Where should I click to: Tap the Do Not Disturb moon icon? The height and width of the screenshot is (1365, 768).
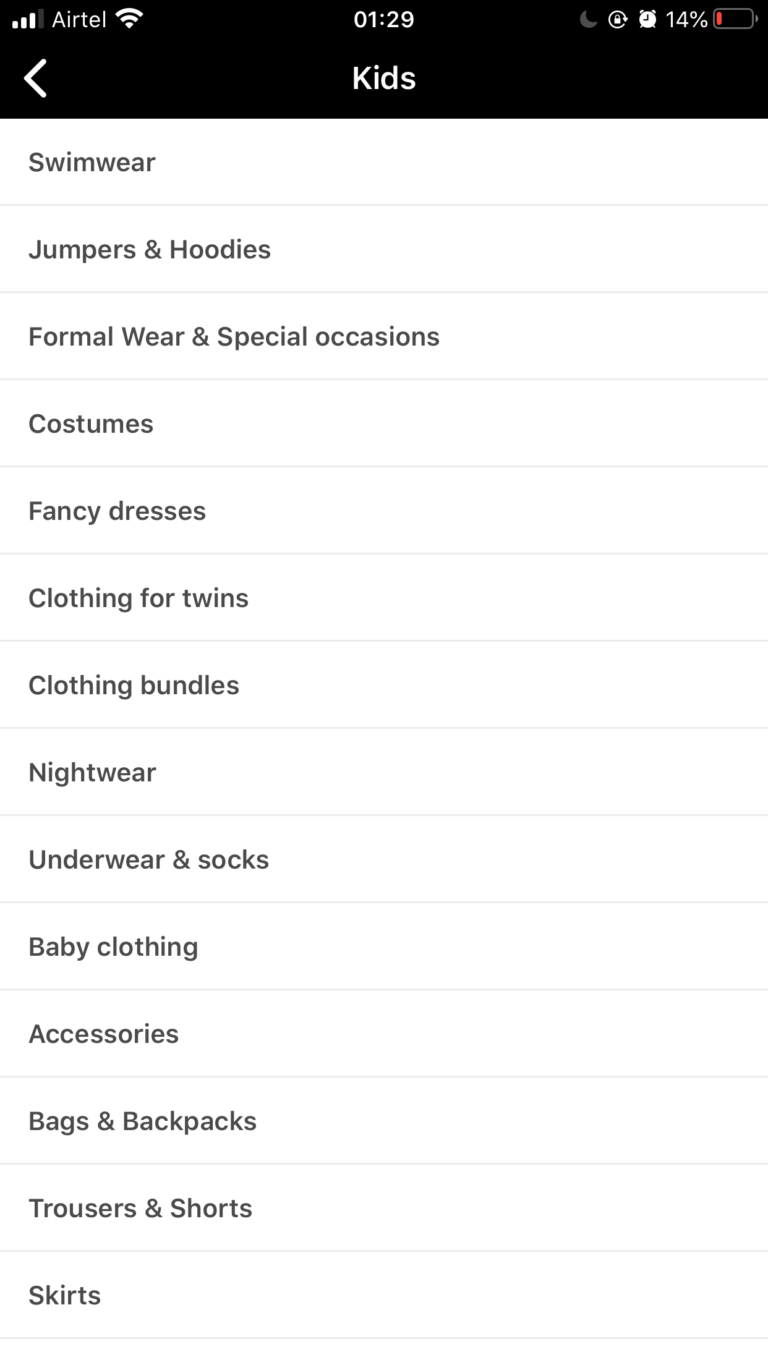(x=588, y=19)
